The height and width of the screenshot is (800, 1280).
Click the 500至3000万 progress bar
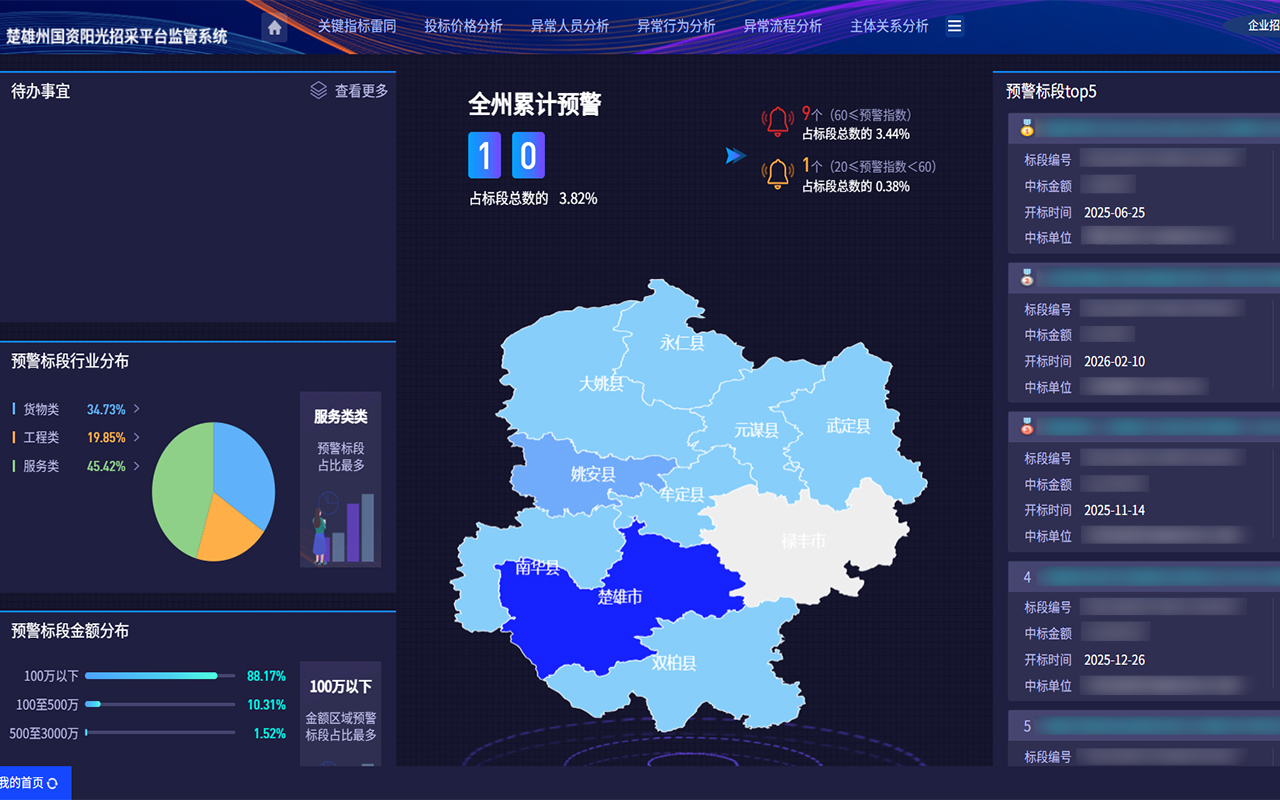(x=160, y=733)
